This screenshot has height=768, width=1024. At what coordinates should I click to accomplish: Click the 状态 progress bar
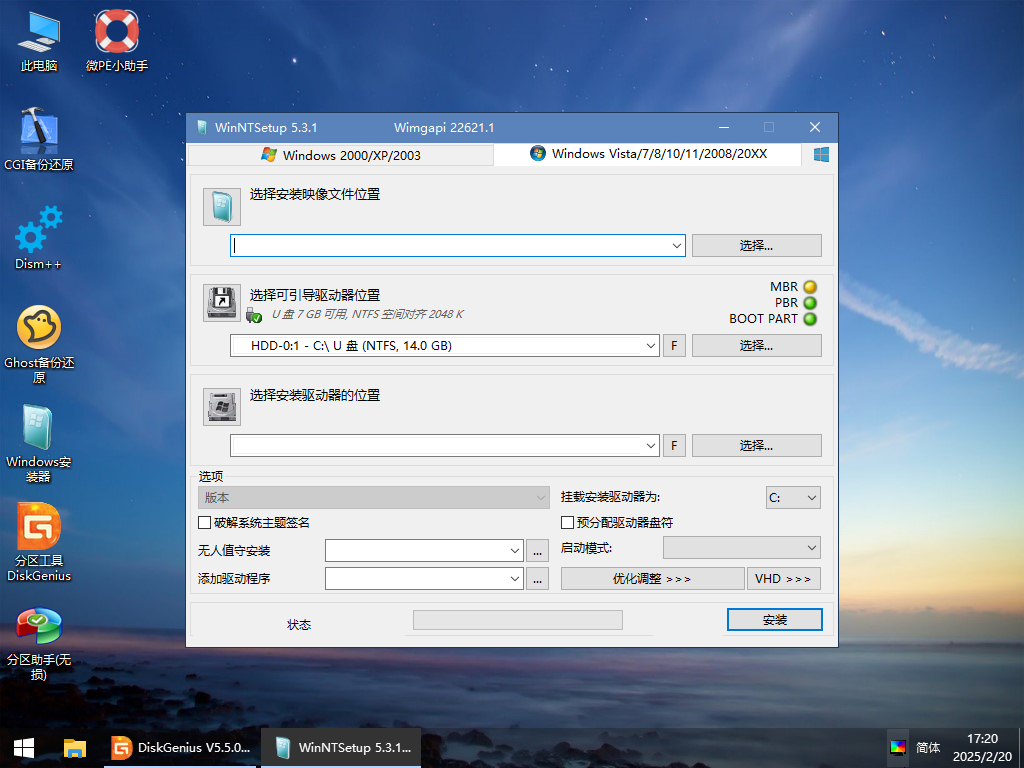518,620
